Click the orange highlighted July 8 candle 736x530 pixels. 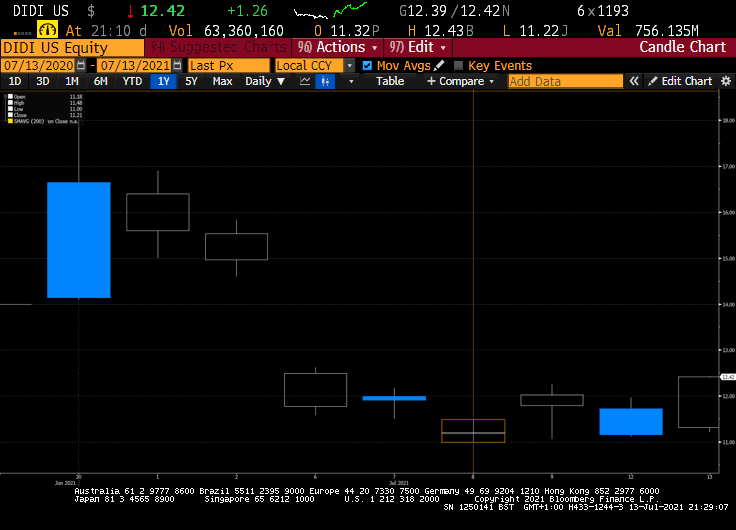point(473,431)
